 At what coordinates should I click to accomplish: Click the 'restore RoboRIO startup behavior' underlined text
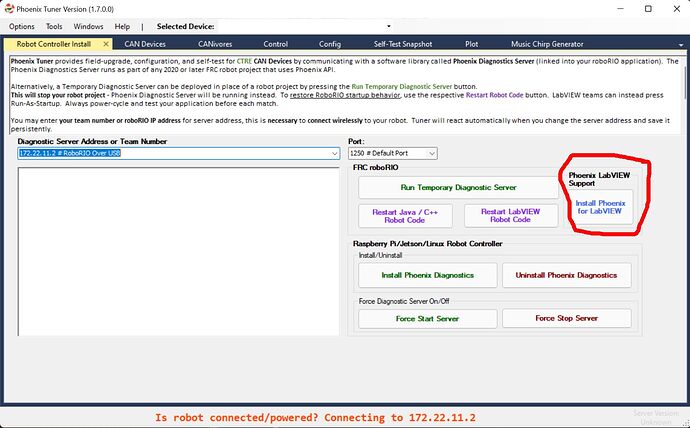[x=345, y=95]
